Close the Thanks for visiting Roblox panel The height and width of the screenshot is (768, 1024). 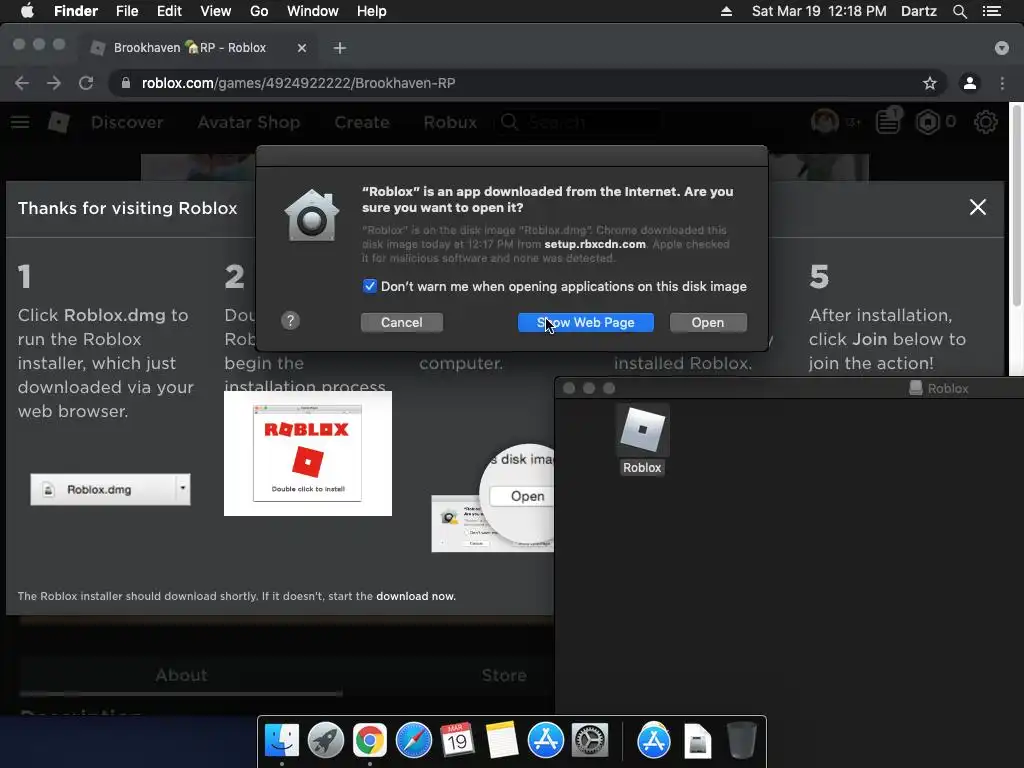[978, 207]
